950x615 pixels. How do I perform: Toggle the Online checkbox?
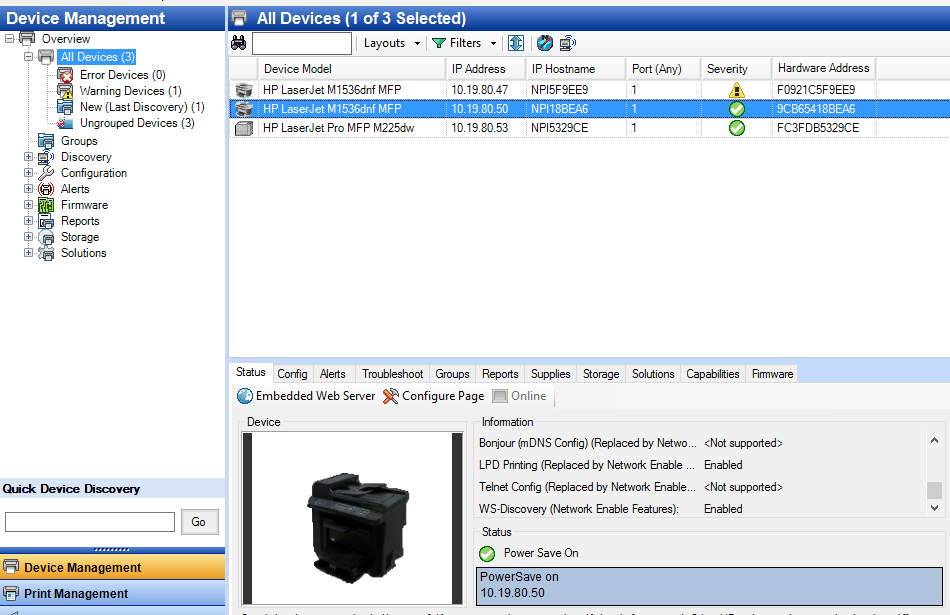[x=500, y=396]
